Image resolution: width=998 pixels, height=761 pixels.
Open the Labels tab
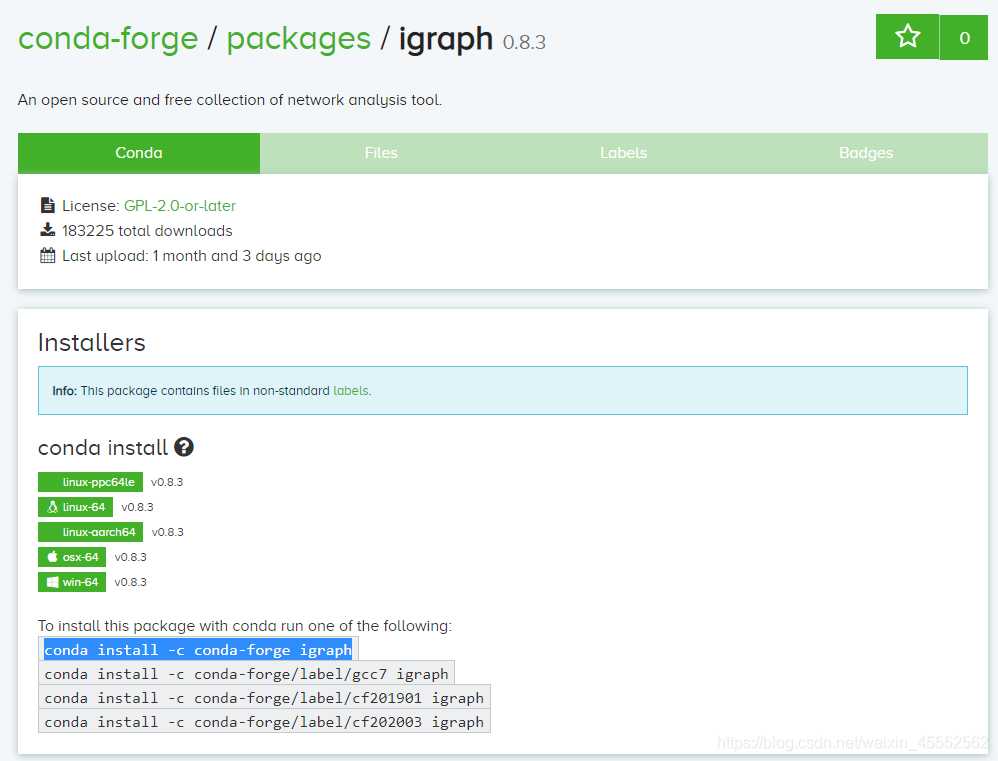[624, 153]
